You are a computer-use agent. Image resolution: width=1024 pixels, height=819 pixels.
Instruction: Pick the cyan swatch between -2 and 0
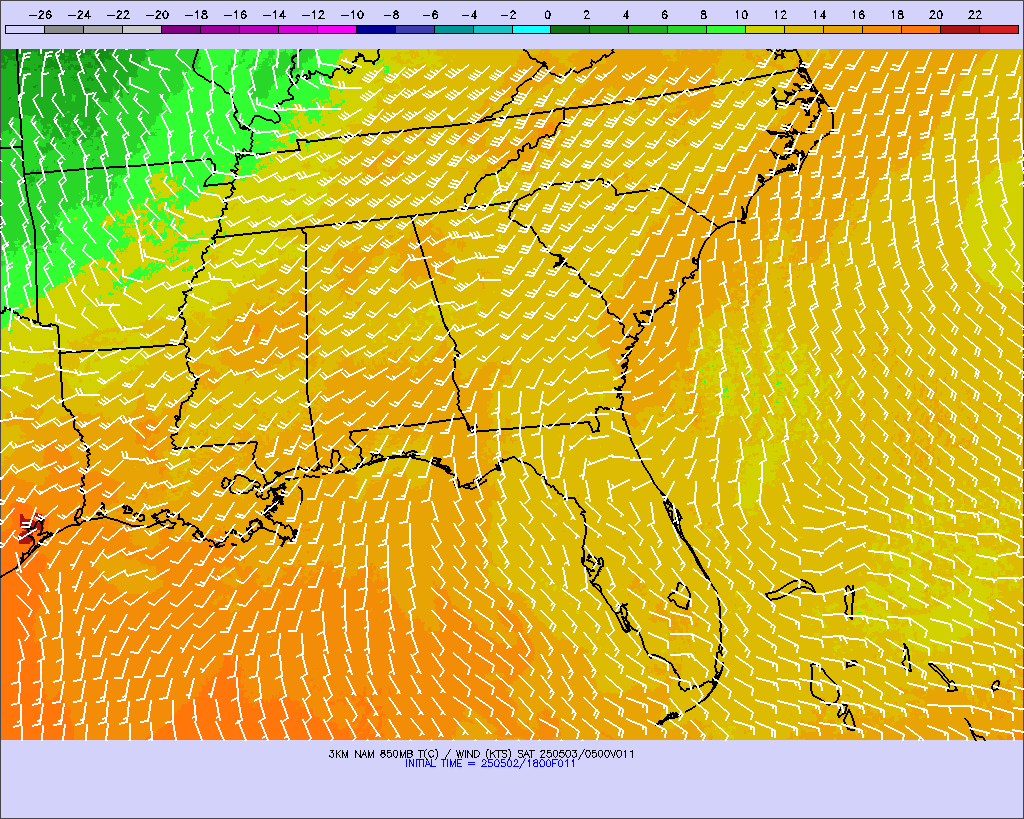click(532, 29)
